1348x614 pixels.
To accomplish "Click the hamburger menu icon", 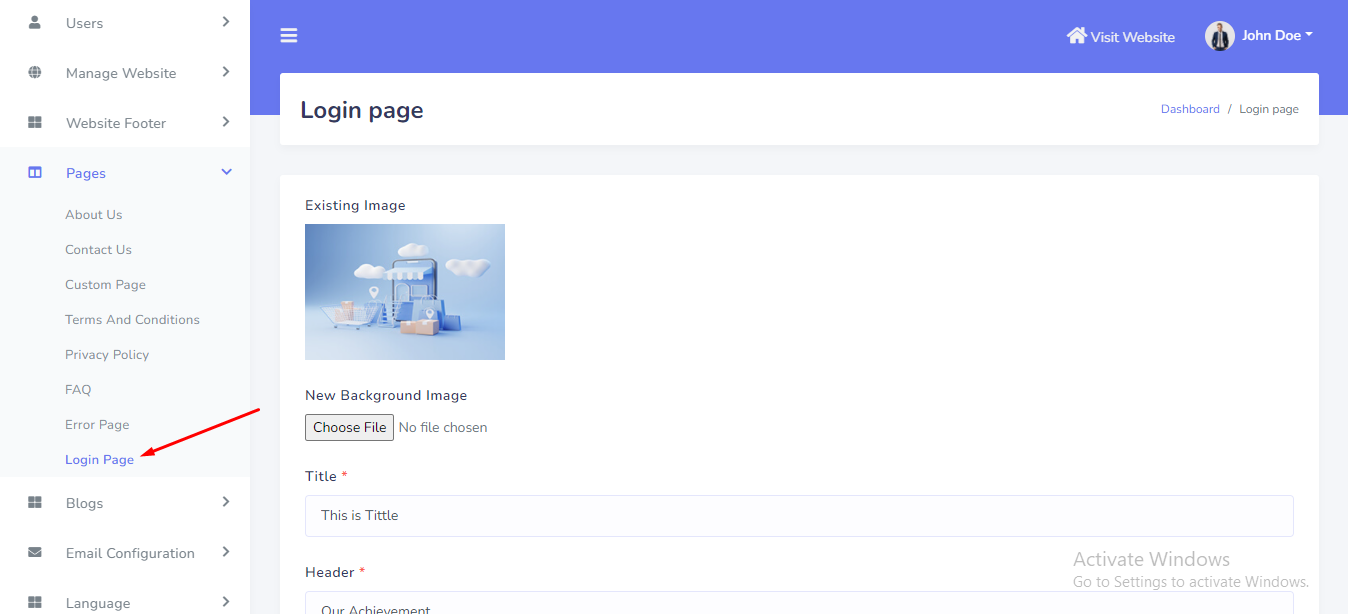I will click(x=289, y=36).
